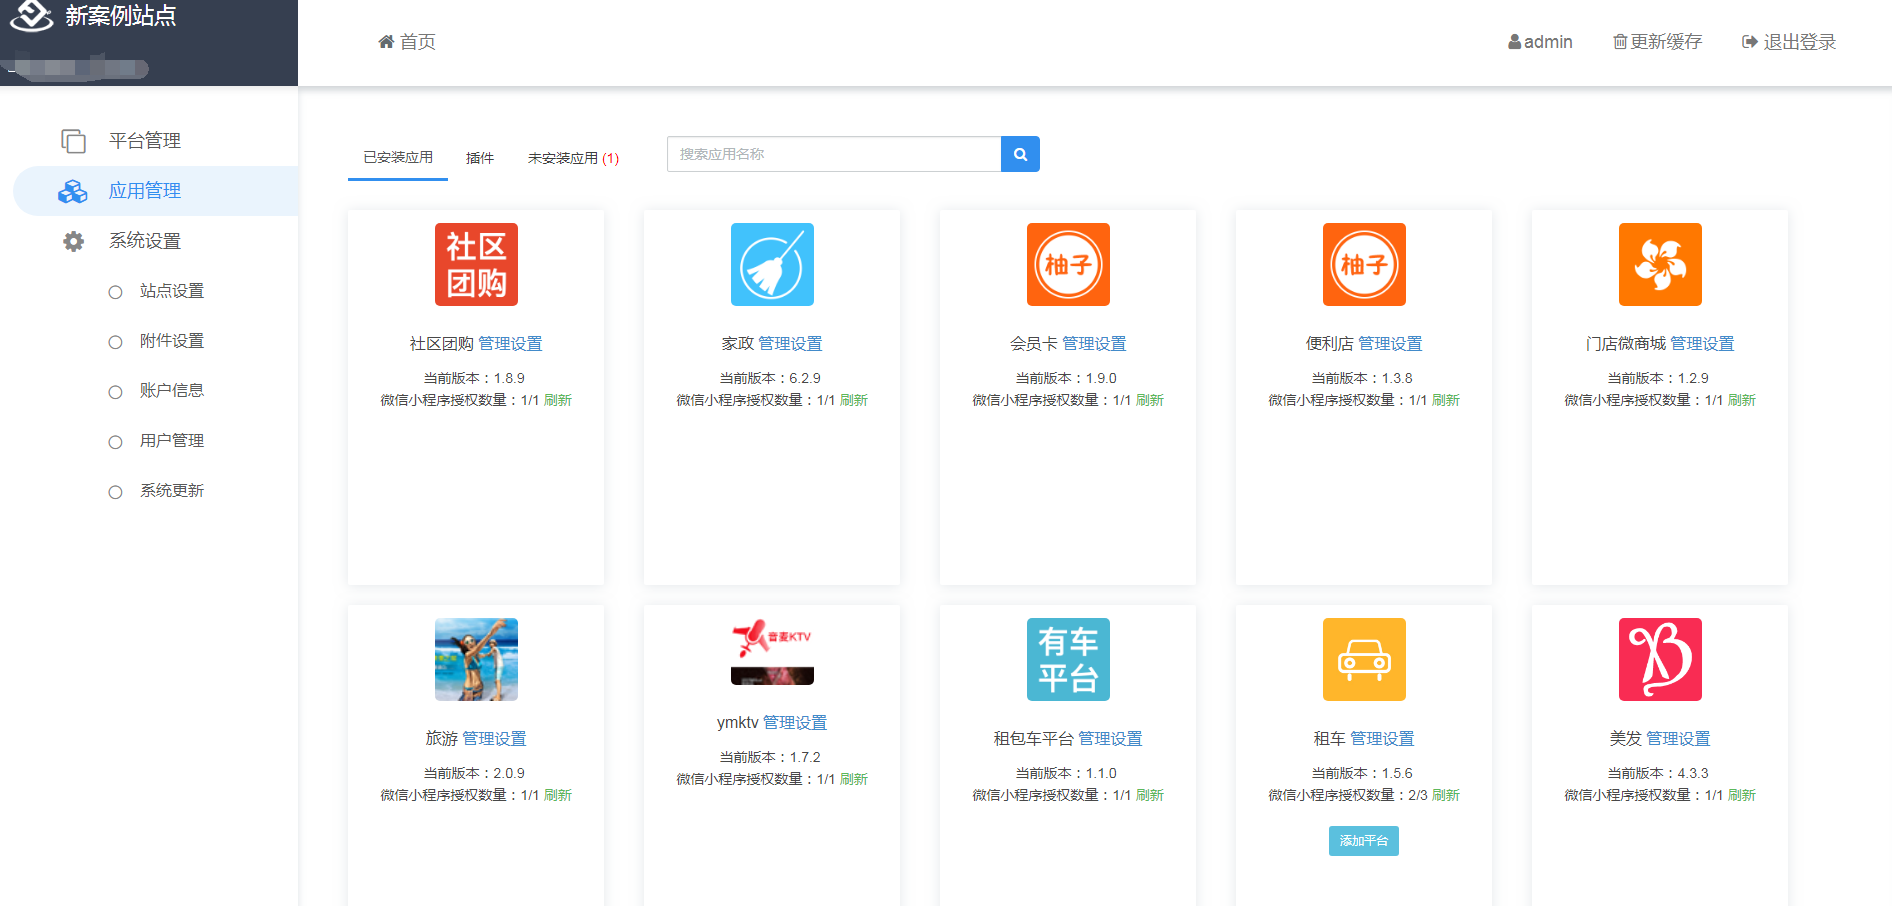This screenshot has height=906, width=1892.
Task: Open the 家政 broom app icon
Action: [772, 264]
